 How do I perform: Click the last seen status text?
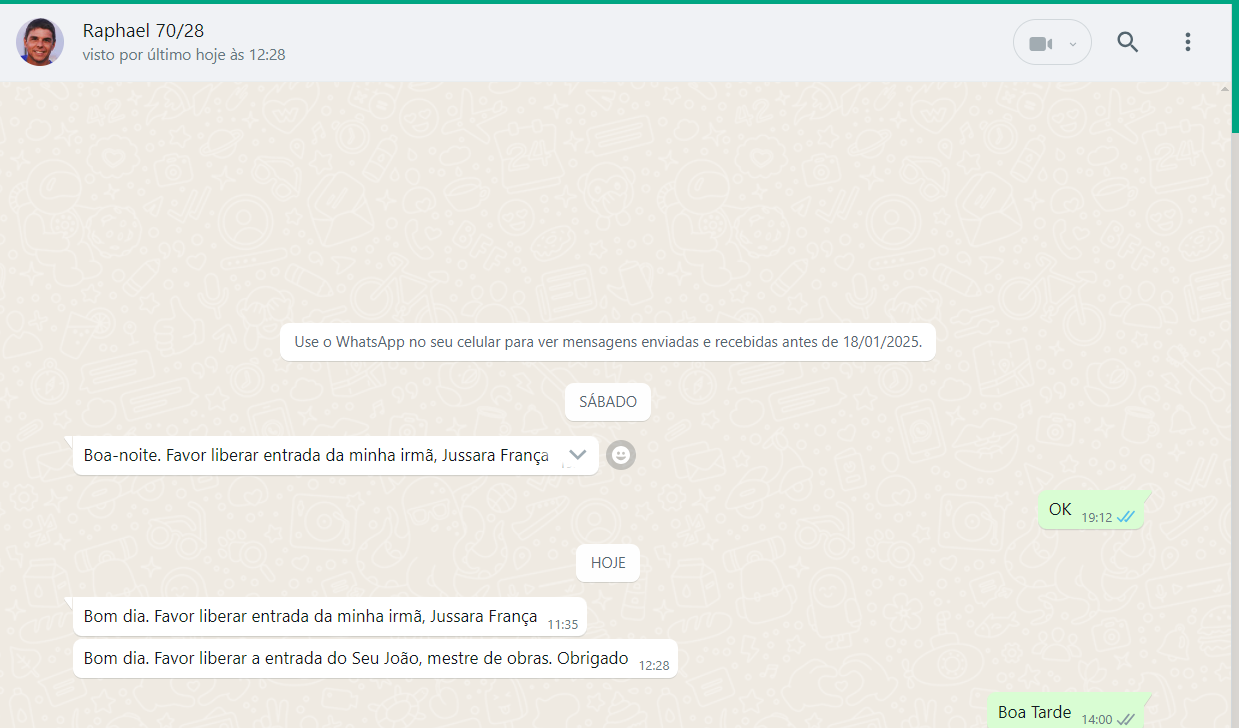pyautogui.click(x=184, y=55)
